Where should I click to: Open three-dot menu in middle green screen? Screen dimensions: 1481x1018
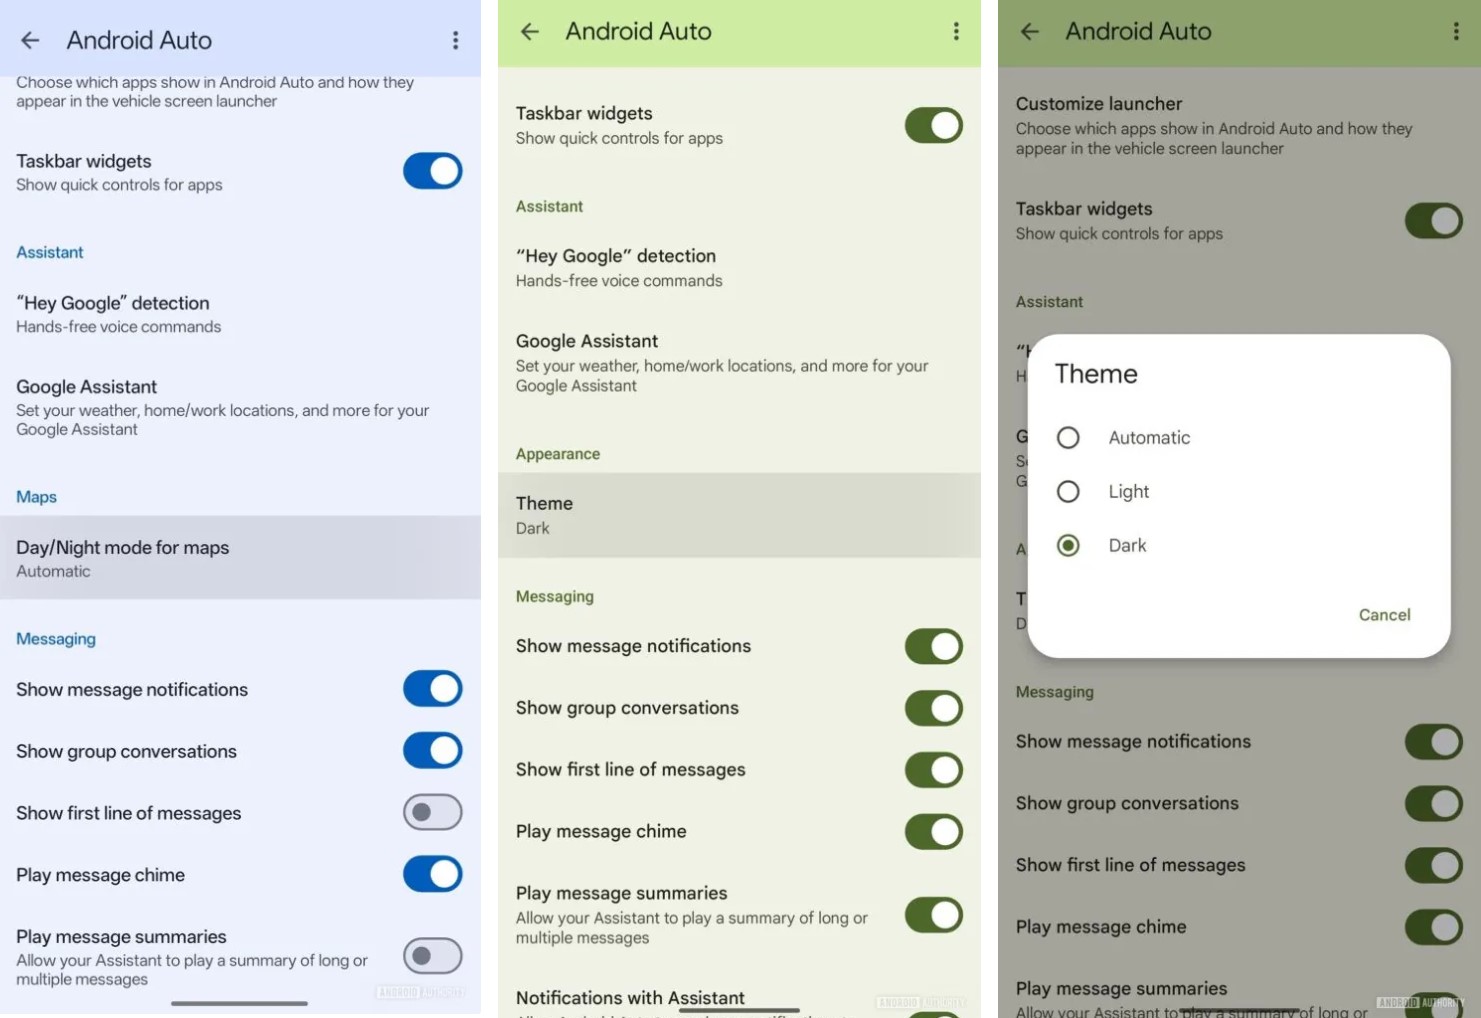click(x=956, y=32)
